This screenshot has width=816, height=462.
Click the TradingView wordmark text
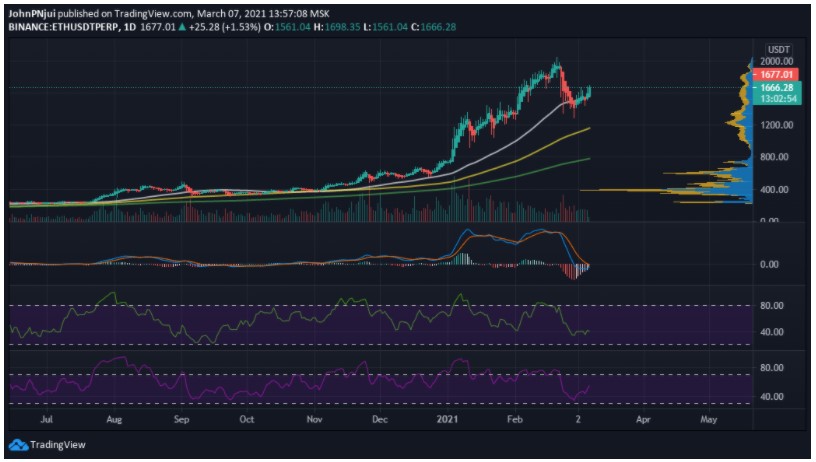coord(57,445)
